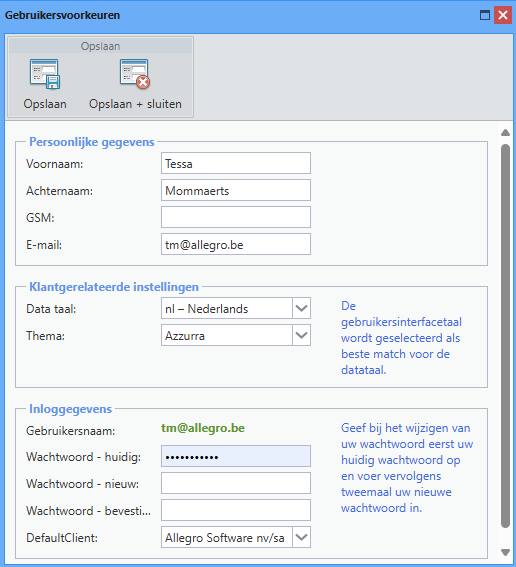This screenshot has height=567, width=516.
Task: Click the green tm@allegro.be username text
Action: pos(203,428)
